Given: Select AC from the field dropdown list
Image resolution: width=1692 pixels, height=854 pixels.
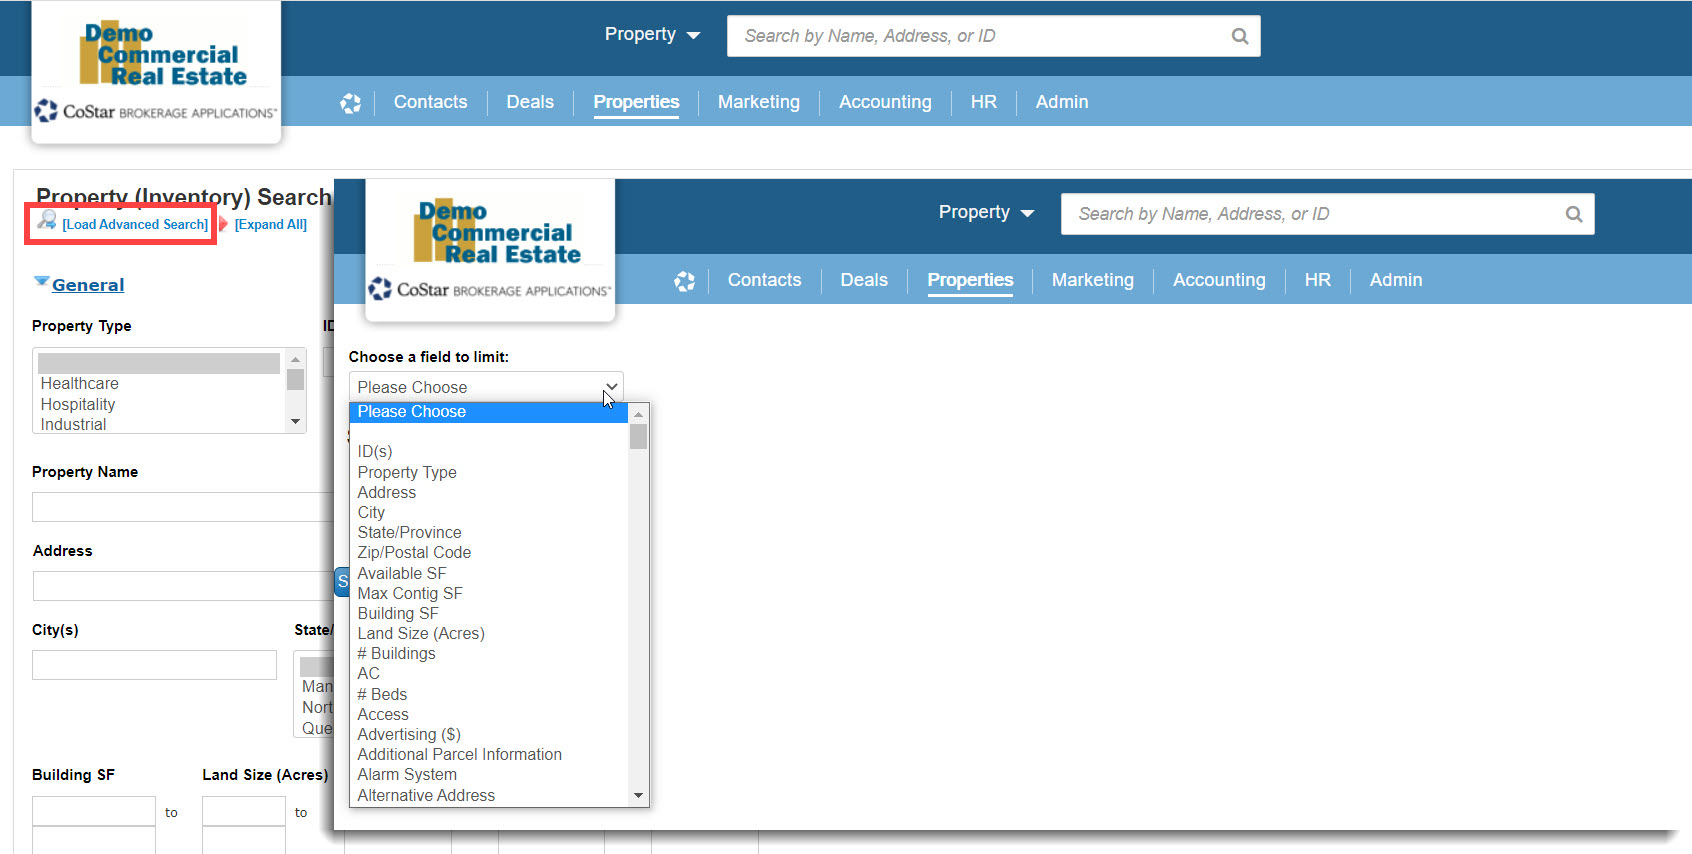Looking at the screenshot, I should click(x=489, y=674).
